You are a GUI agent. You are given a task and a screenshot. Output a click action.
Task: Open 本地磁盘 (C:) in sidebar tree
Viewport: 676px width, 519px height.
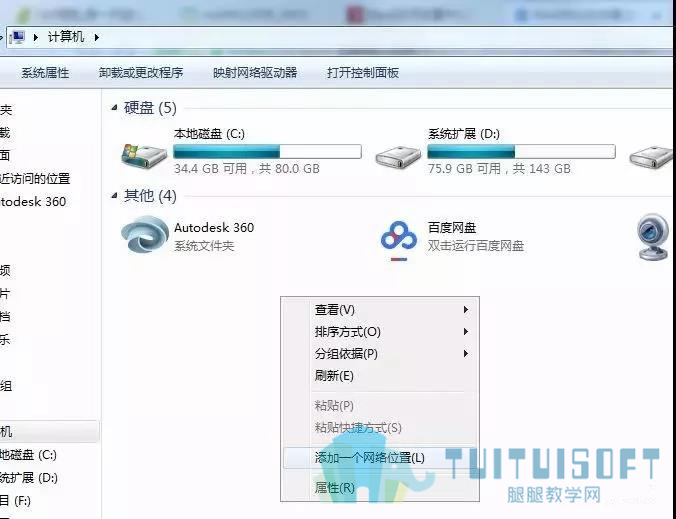click(x=28, y=455)
